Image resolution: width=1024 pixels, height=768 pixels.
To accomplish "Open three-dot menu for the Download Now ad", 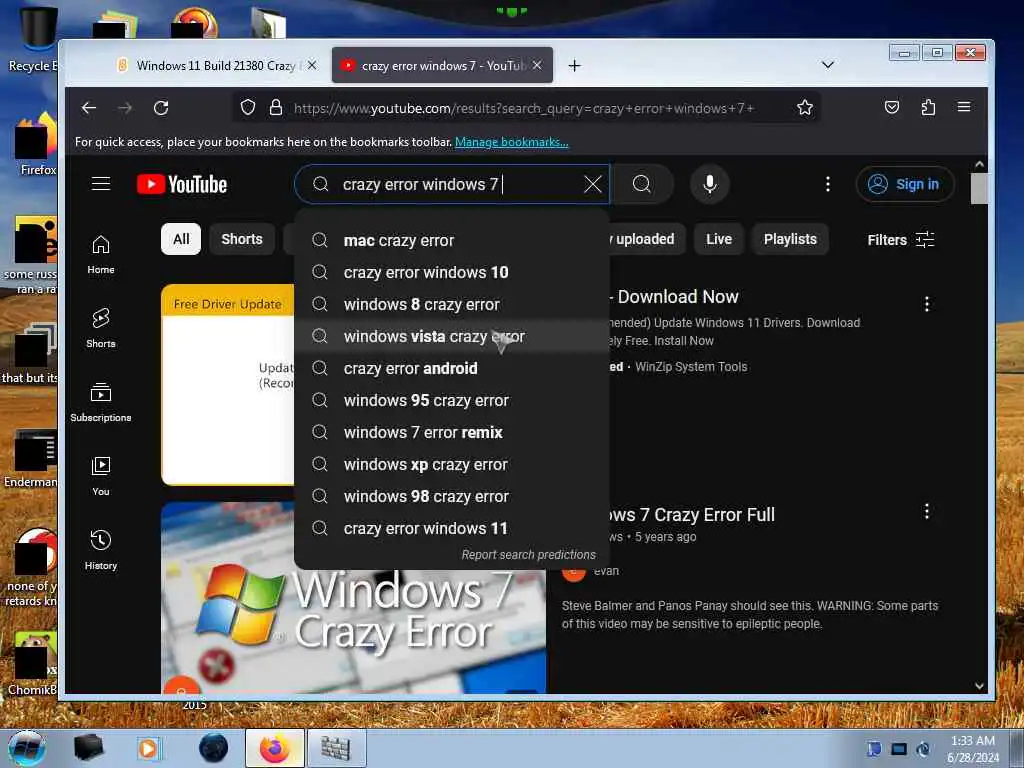I will (927, 304).
